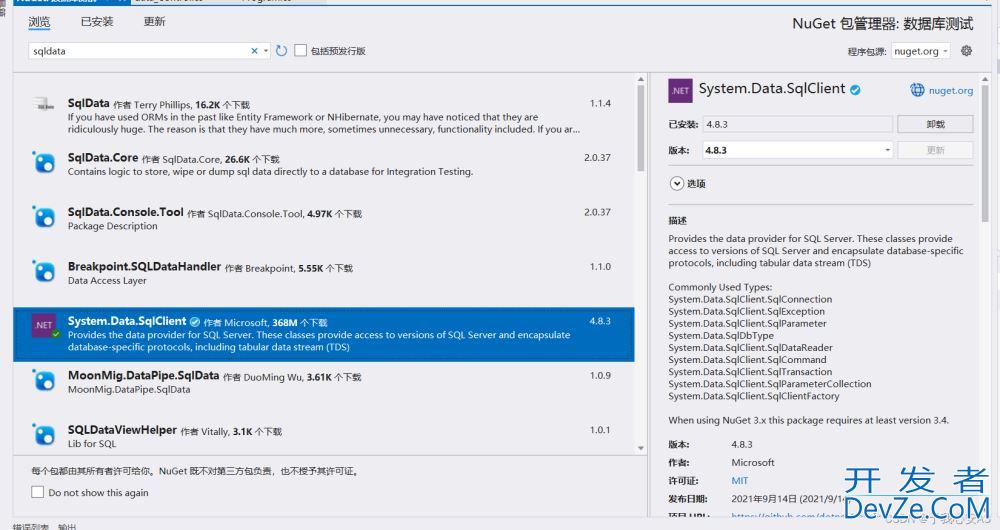Click the verified badge in the SqlClient list row
Image resolution: width=1000 pixels, height=530 pixels.
pos(195,322)
